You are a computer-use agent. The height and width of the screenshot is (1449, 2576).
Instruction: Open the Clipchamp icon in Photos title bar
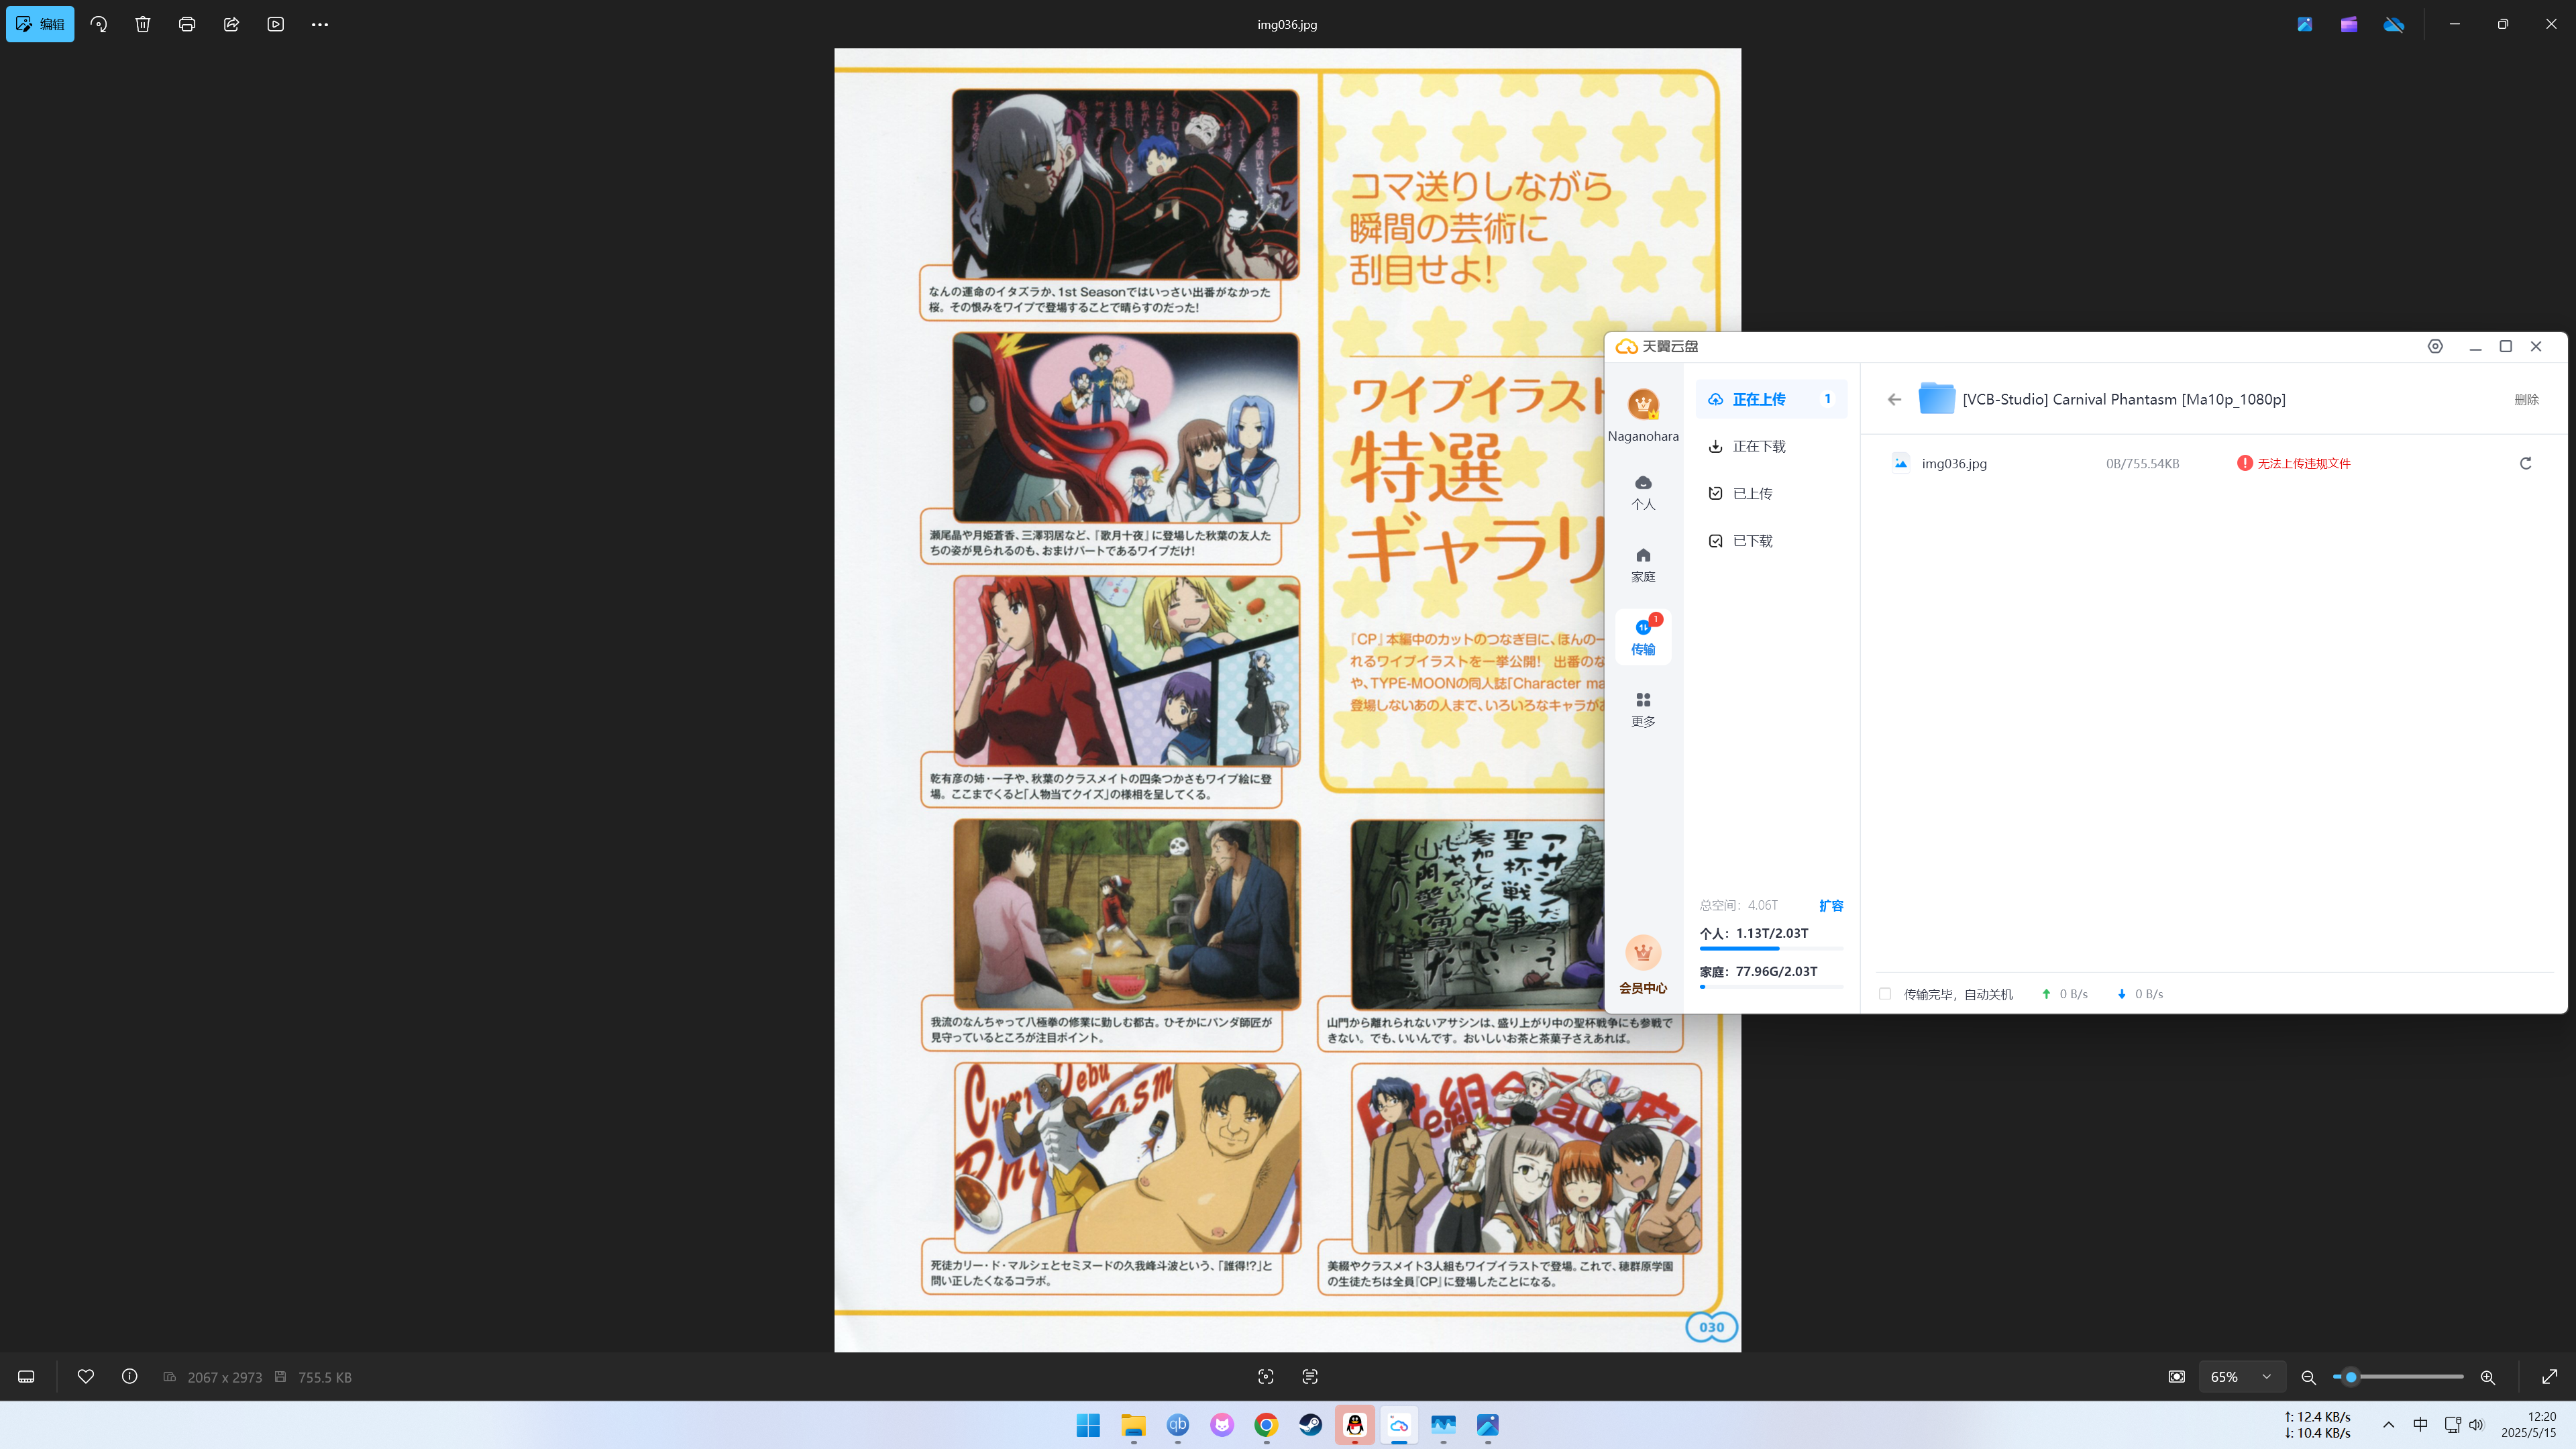(2349, 24)
